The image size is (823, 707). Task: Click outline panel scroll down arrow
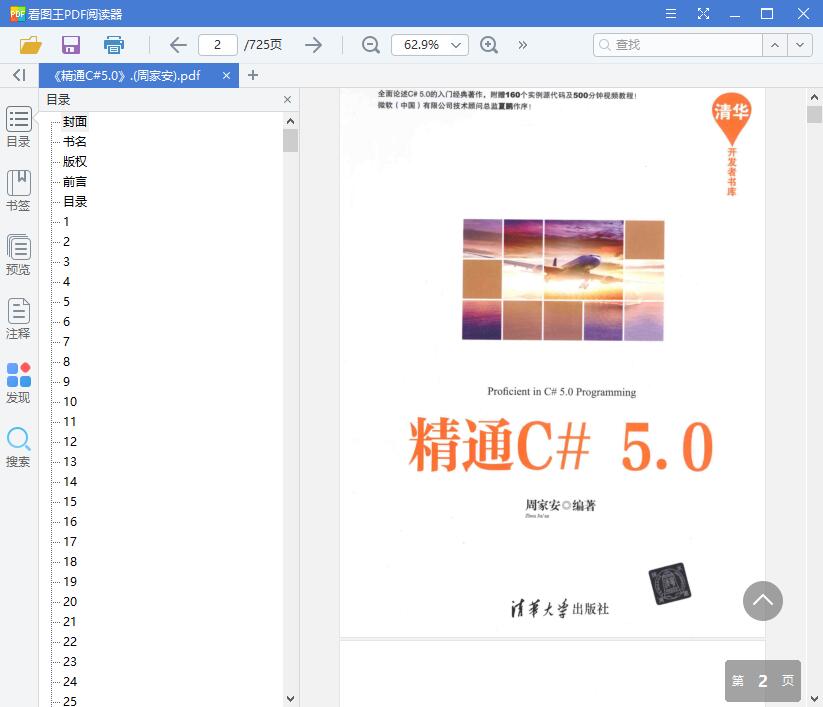[x=290, y=699]
